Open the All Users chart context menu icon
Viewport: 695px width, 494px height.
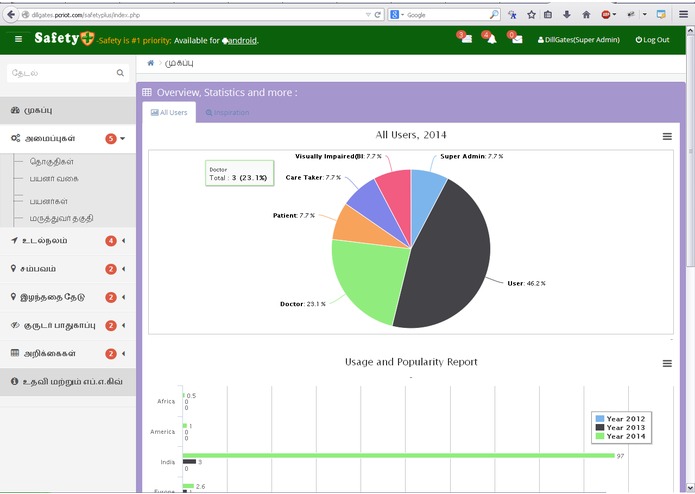coord(667,136)
